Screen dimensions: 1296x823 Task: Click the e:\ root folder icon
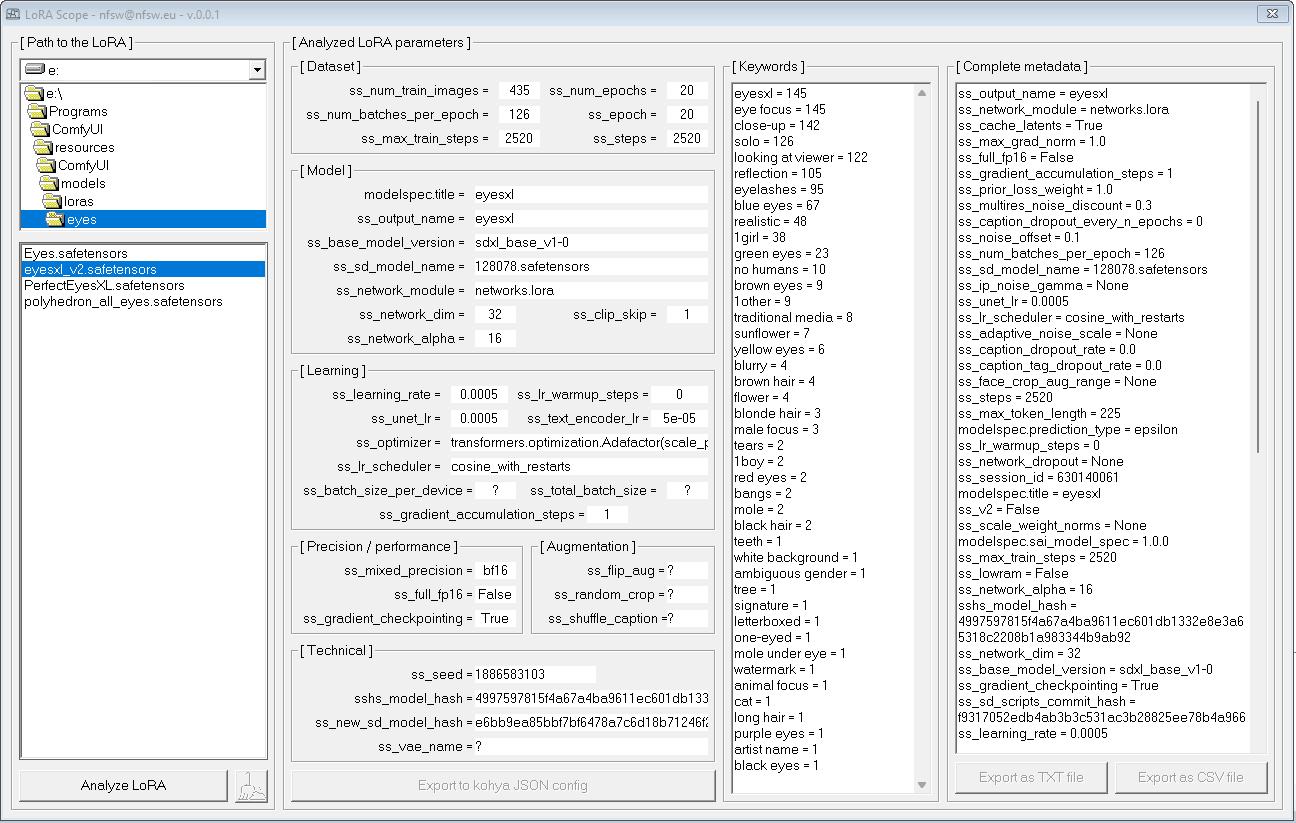33,93
